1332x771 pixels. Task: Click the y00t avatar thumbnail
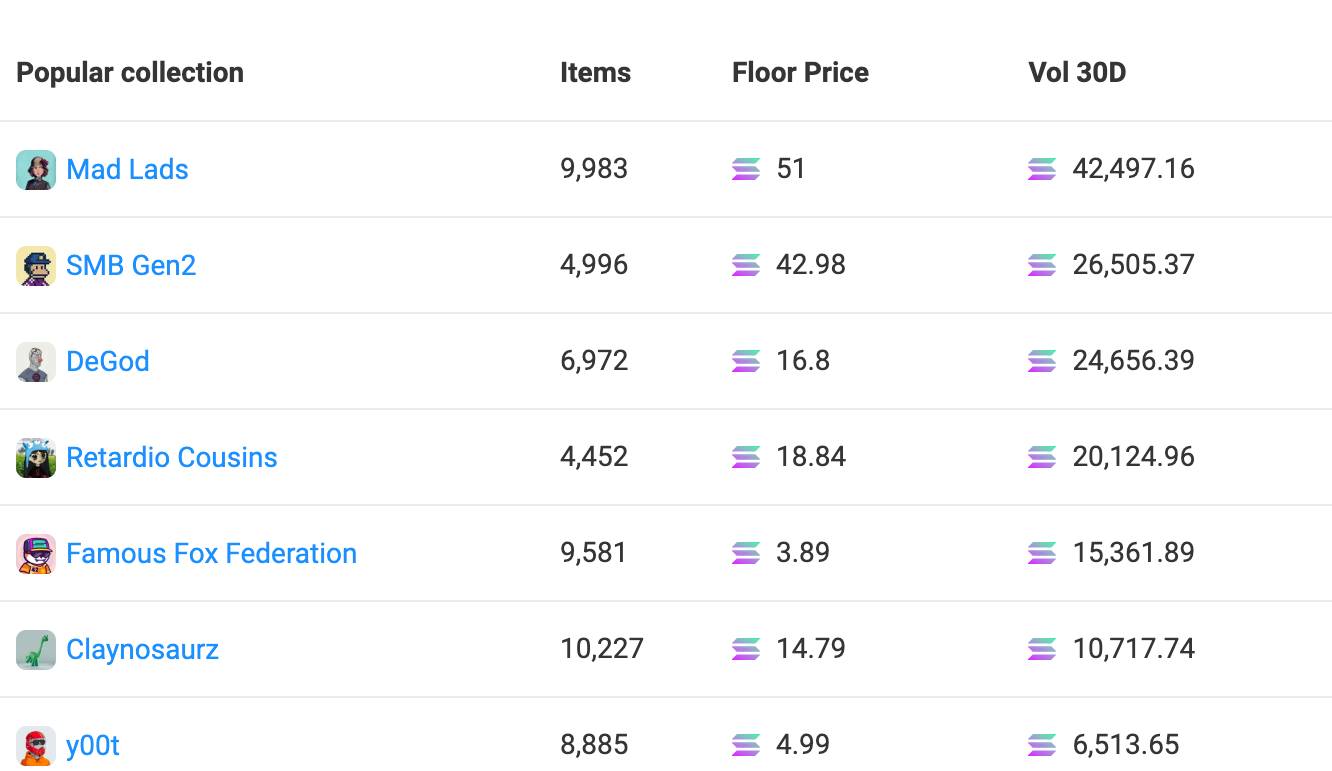click(x=36, y=746)
